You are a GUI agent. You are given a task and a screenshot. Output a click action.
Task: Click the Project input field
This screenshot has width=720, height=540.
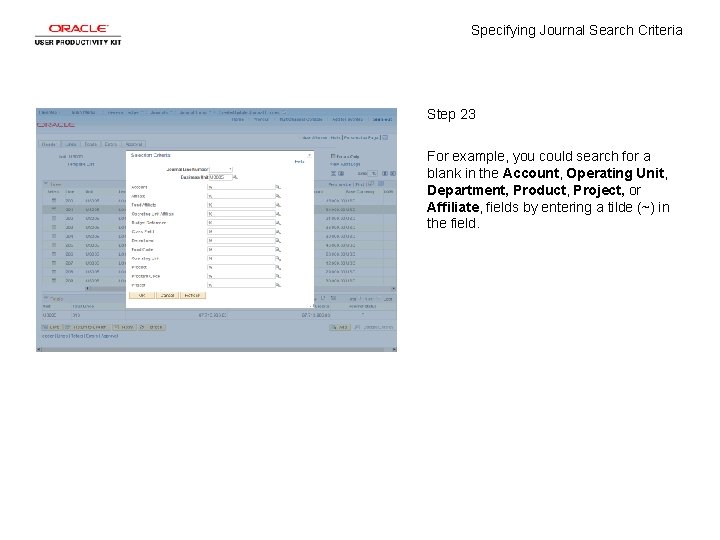pos(241,285)
